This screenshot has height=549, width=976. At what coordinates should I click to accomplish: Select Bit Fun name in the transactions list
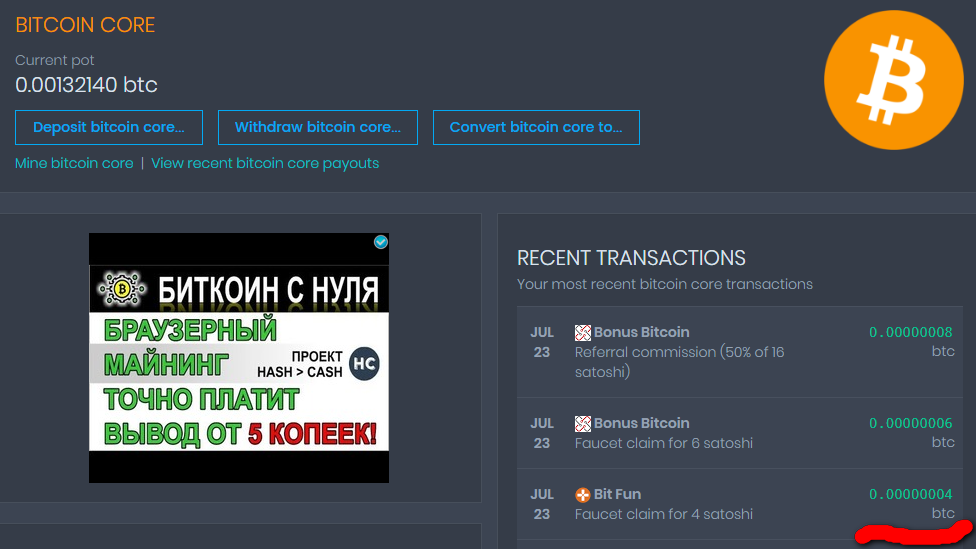[617, 494]
